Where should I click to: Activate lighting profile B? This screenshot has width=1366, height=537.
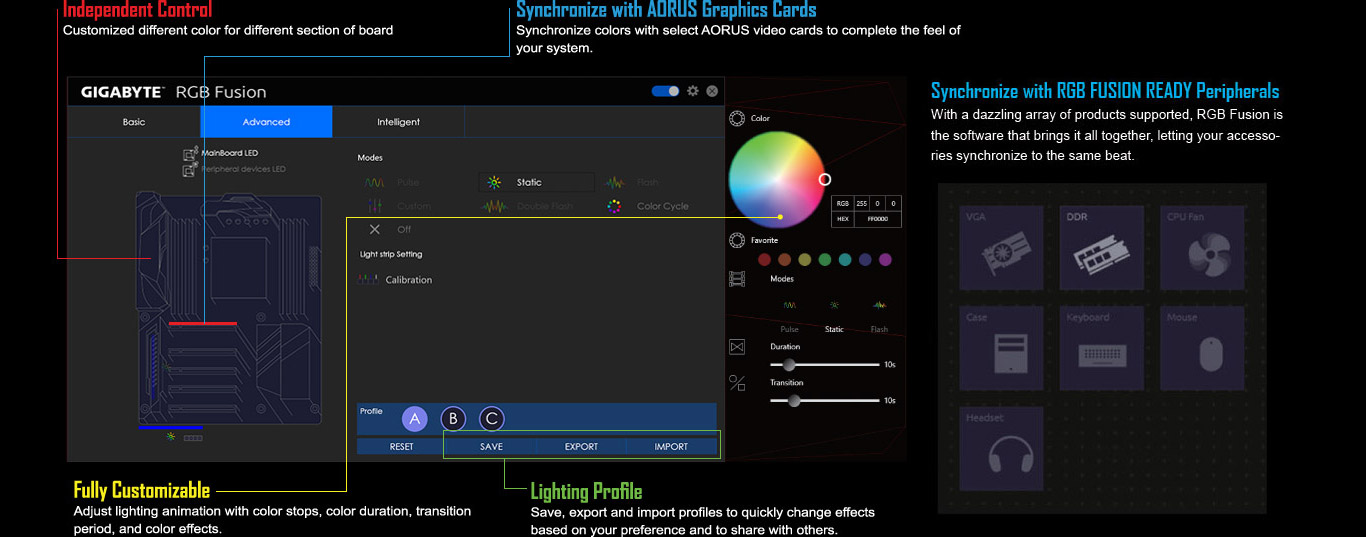tap(453, 419)
